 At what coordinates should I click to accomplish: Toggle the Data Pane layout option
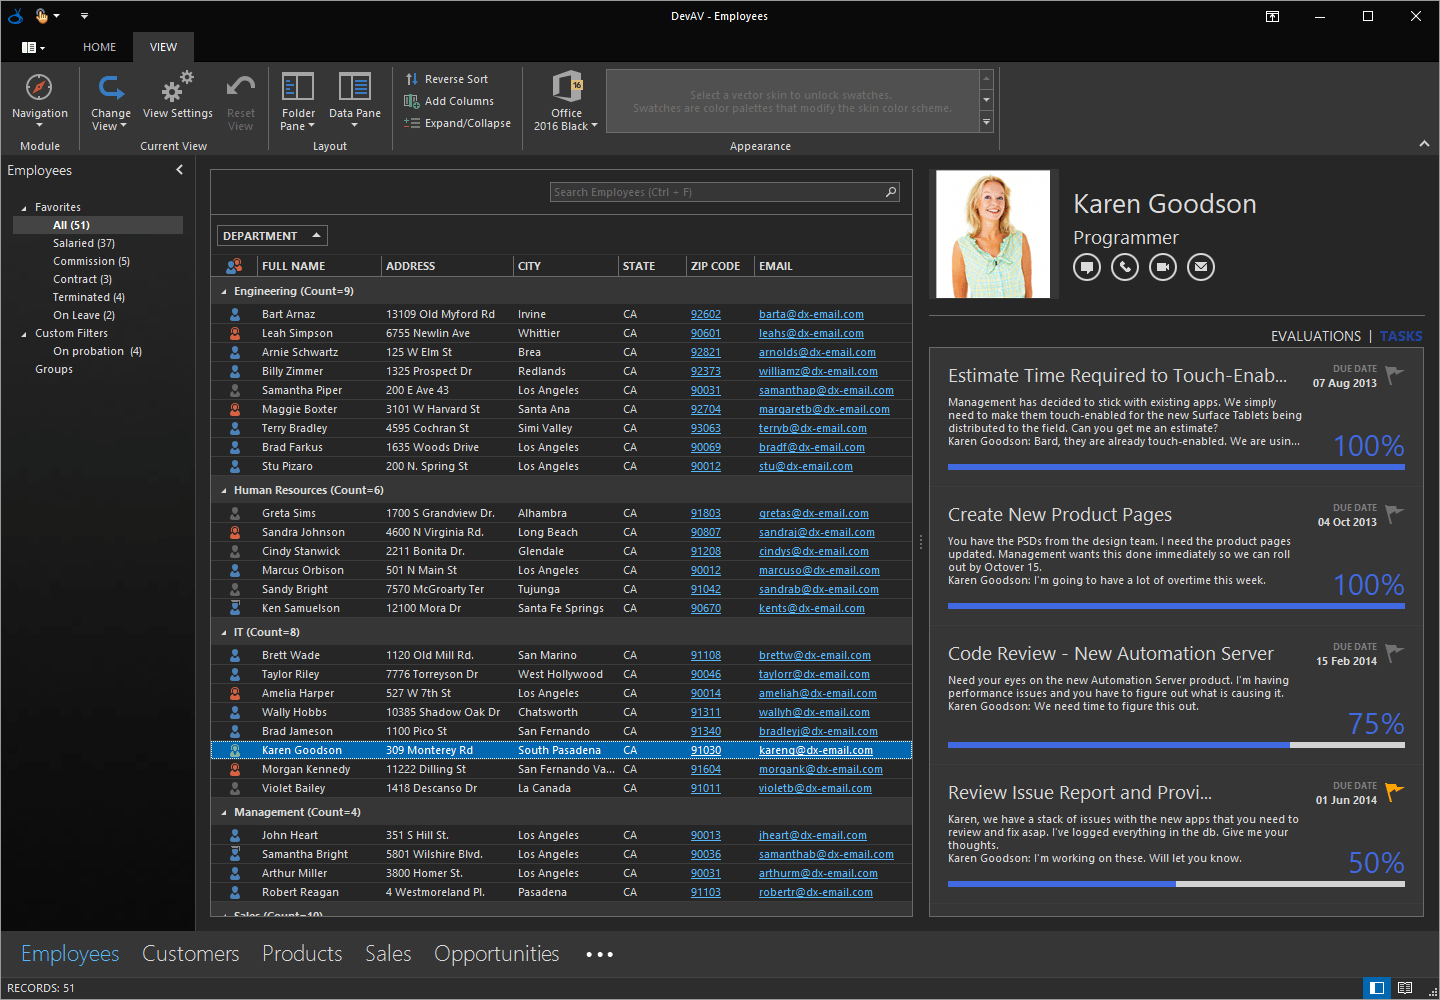[x=354, y=95]
